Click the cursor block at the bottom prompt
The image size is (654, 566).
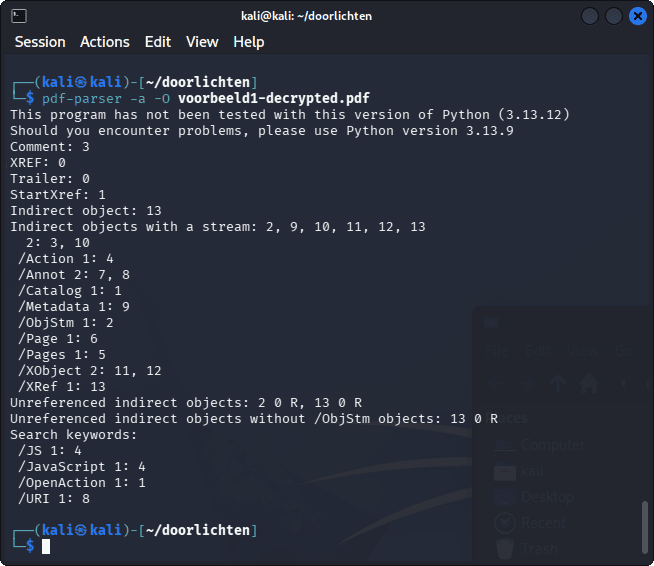pos(46,546)
